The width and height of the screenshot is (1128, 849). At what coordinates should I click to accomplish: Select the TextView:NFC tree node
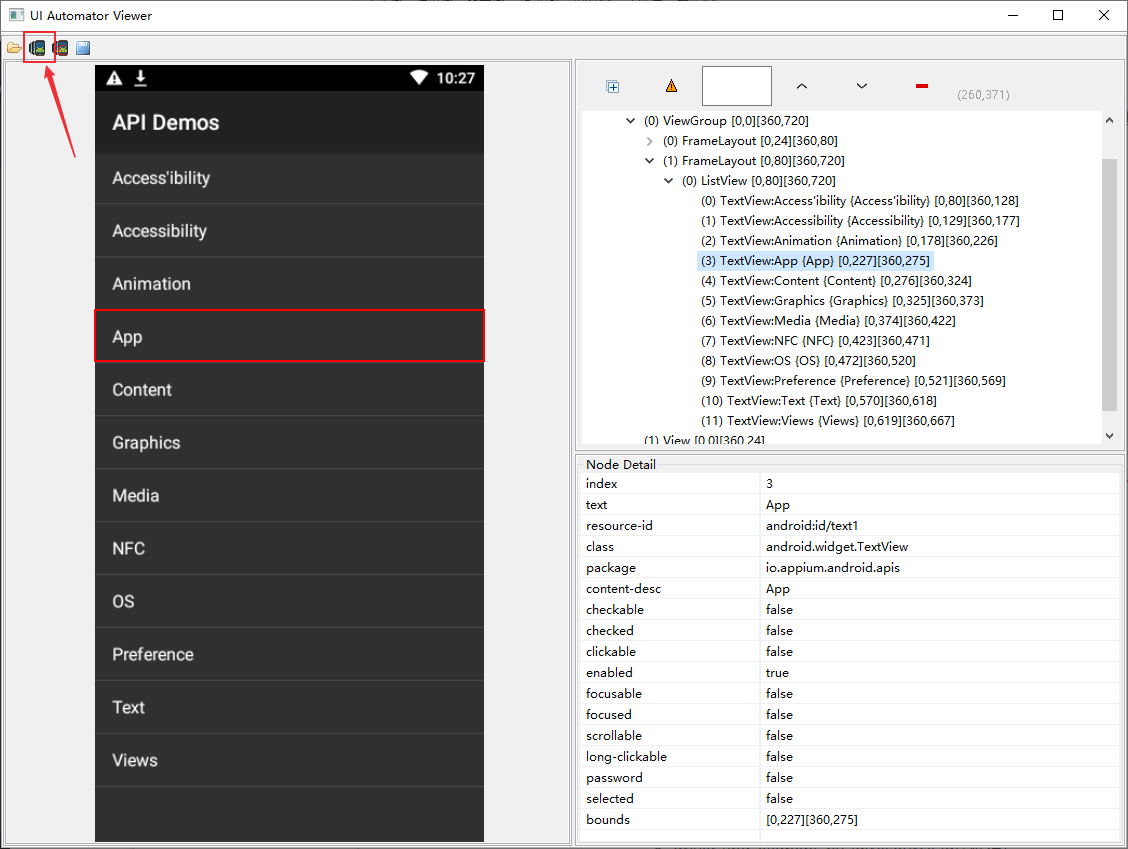coord(815,341)
